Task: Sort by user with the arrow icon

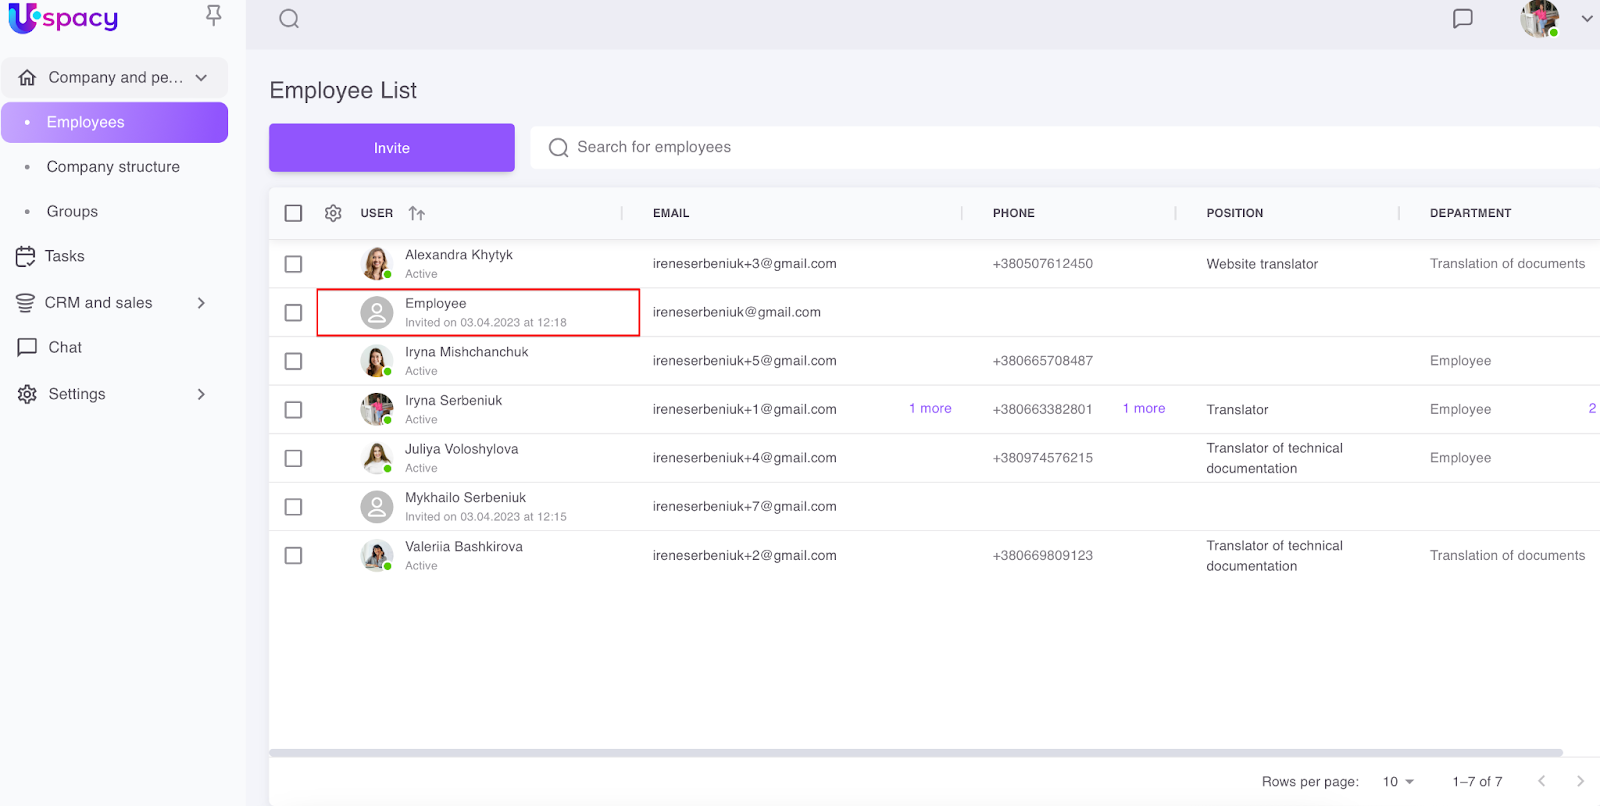Action: [417, 213]
